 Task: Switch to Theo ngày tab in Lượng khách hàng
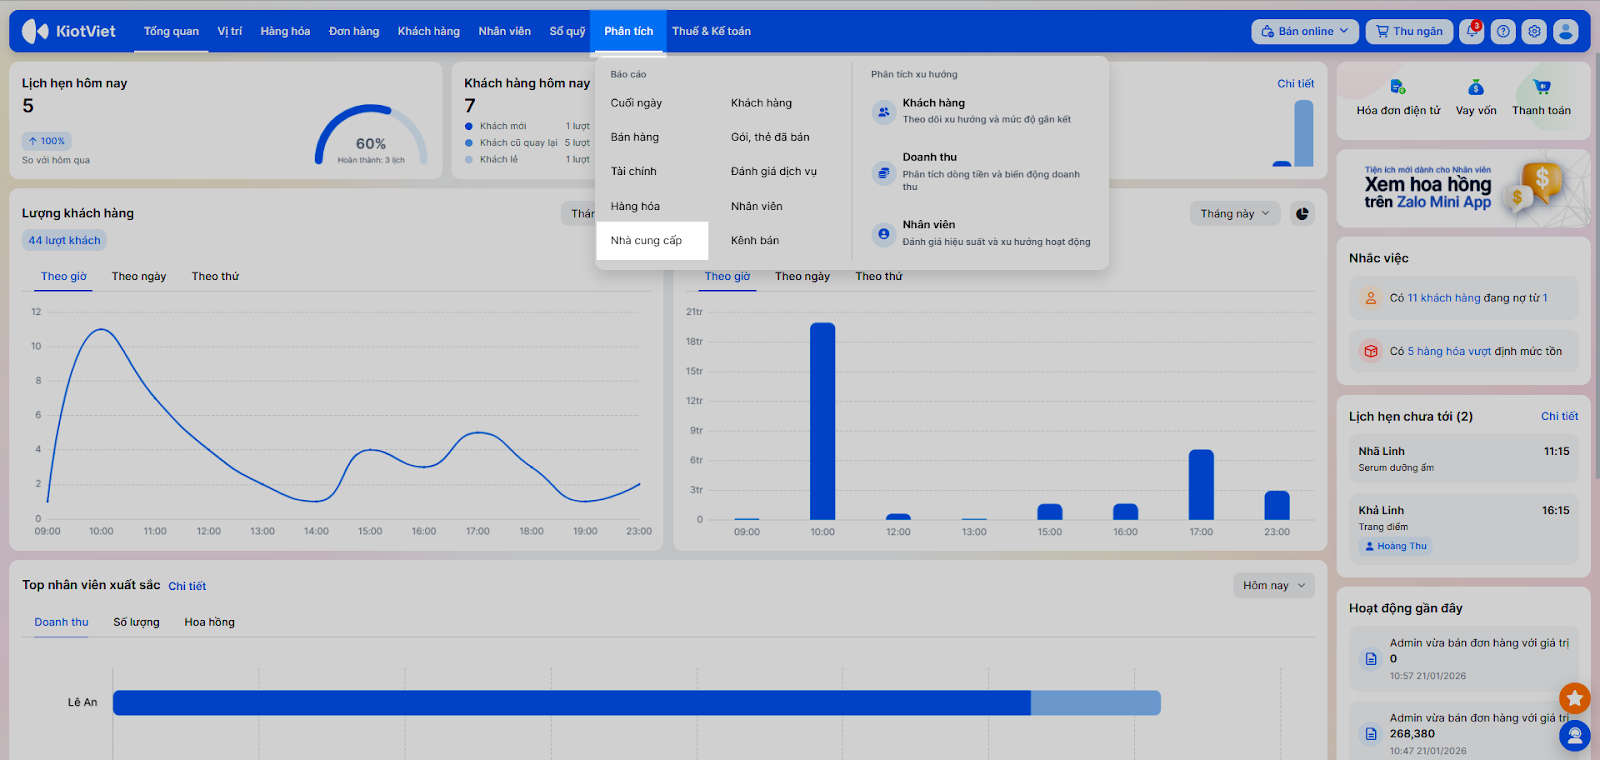[x=139, y=276]
